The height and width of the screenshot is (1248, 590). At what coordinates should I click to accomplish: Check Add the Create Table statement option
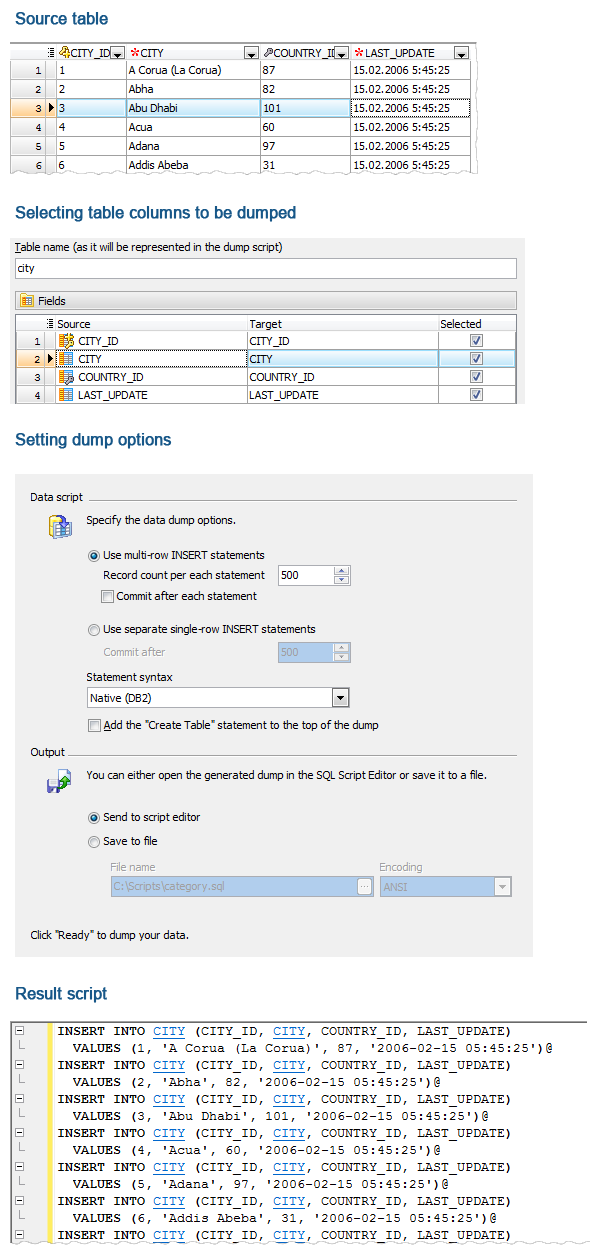[95, 724]
